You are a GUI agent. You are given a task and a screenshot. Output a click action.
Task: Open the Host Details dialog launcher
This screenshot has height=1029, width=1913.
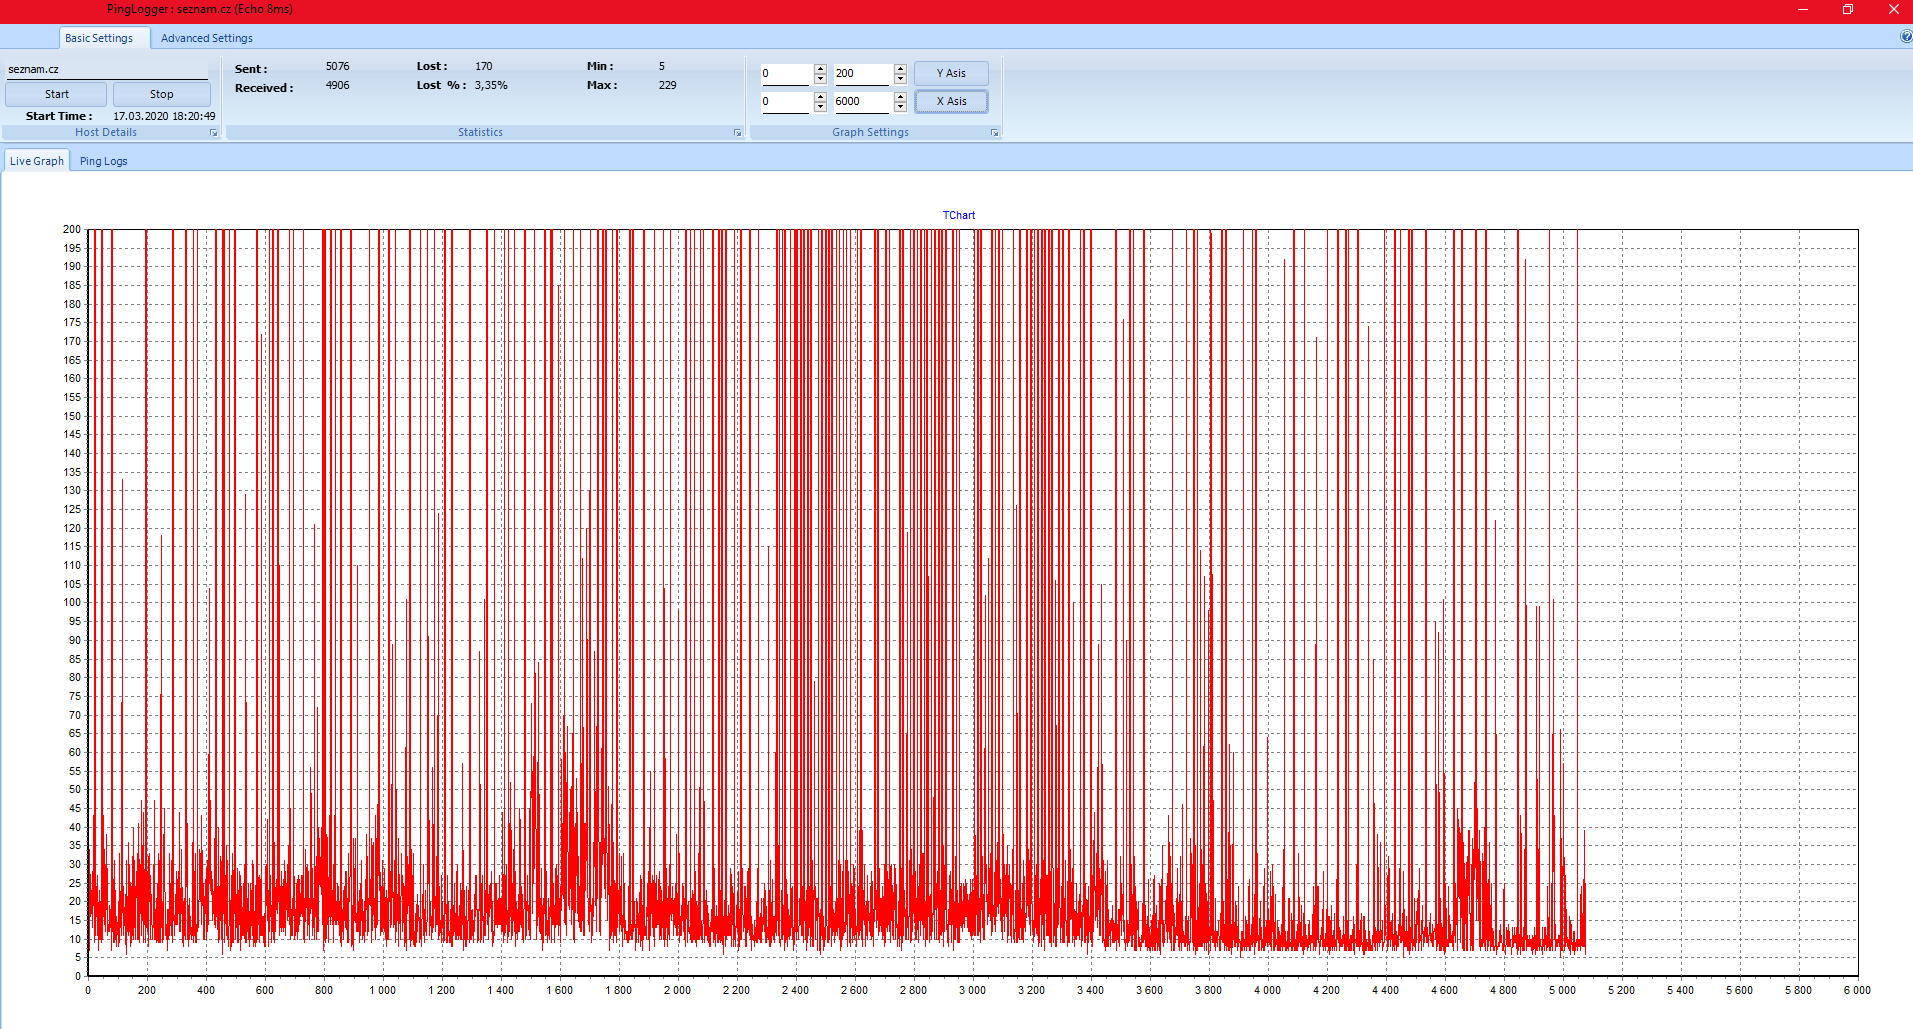pyautogui.click(x=213, y=133)
